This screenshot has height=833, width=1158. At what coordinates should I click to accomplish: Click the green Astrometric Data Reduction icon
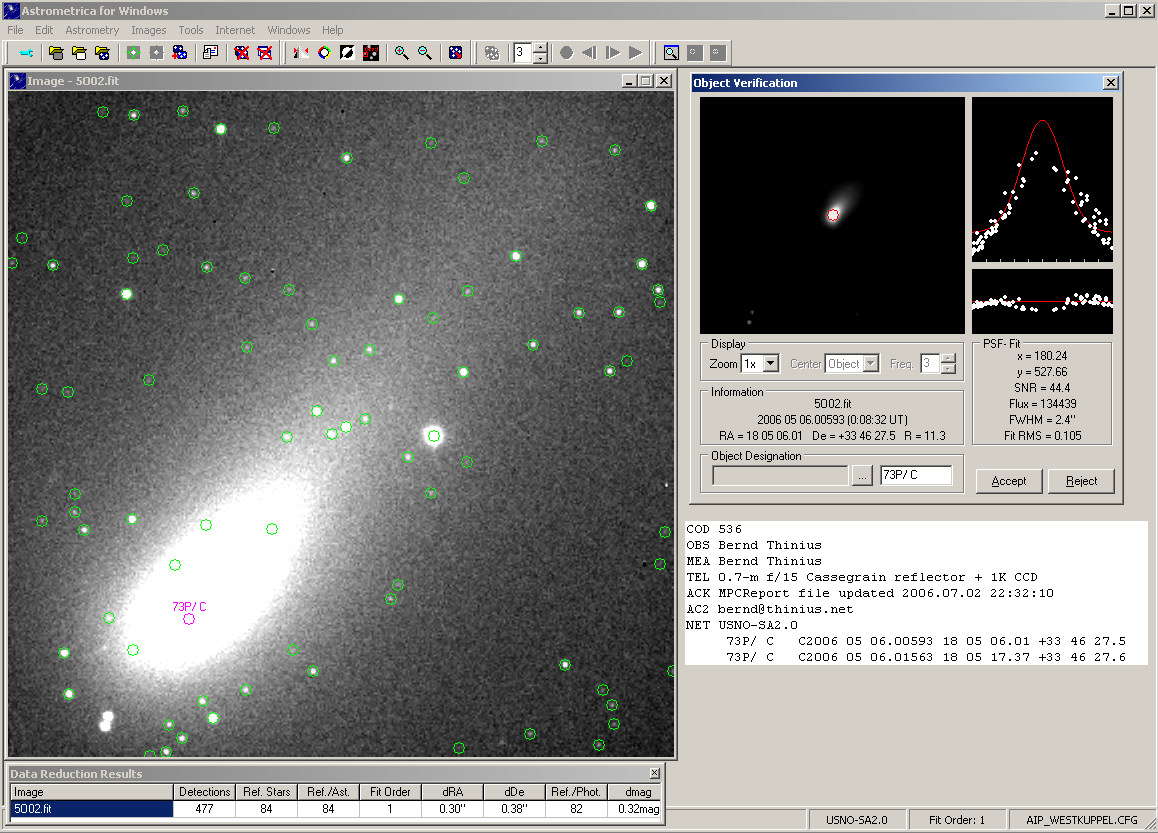[133, 53]
